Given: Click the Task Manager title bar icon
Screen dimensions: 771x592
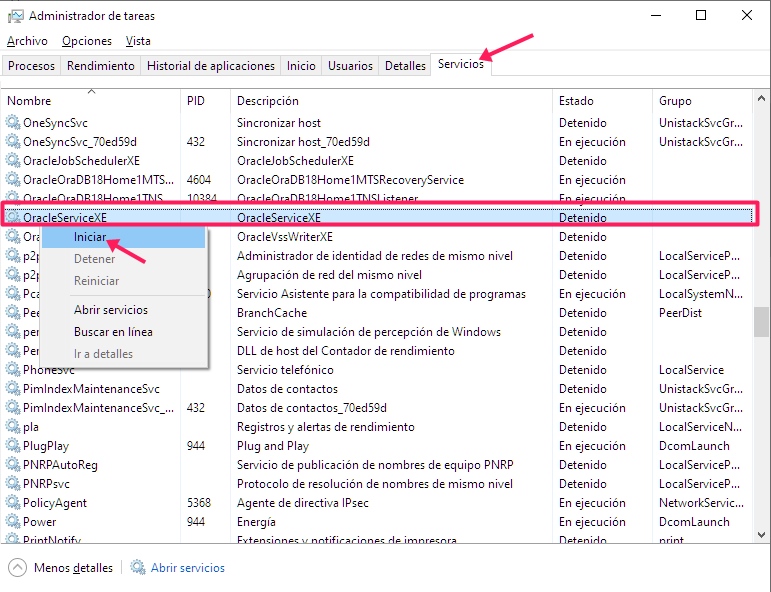Looking at the screenshot, I should (x=14, y=16).
